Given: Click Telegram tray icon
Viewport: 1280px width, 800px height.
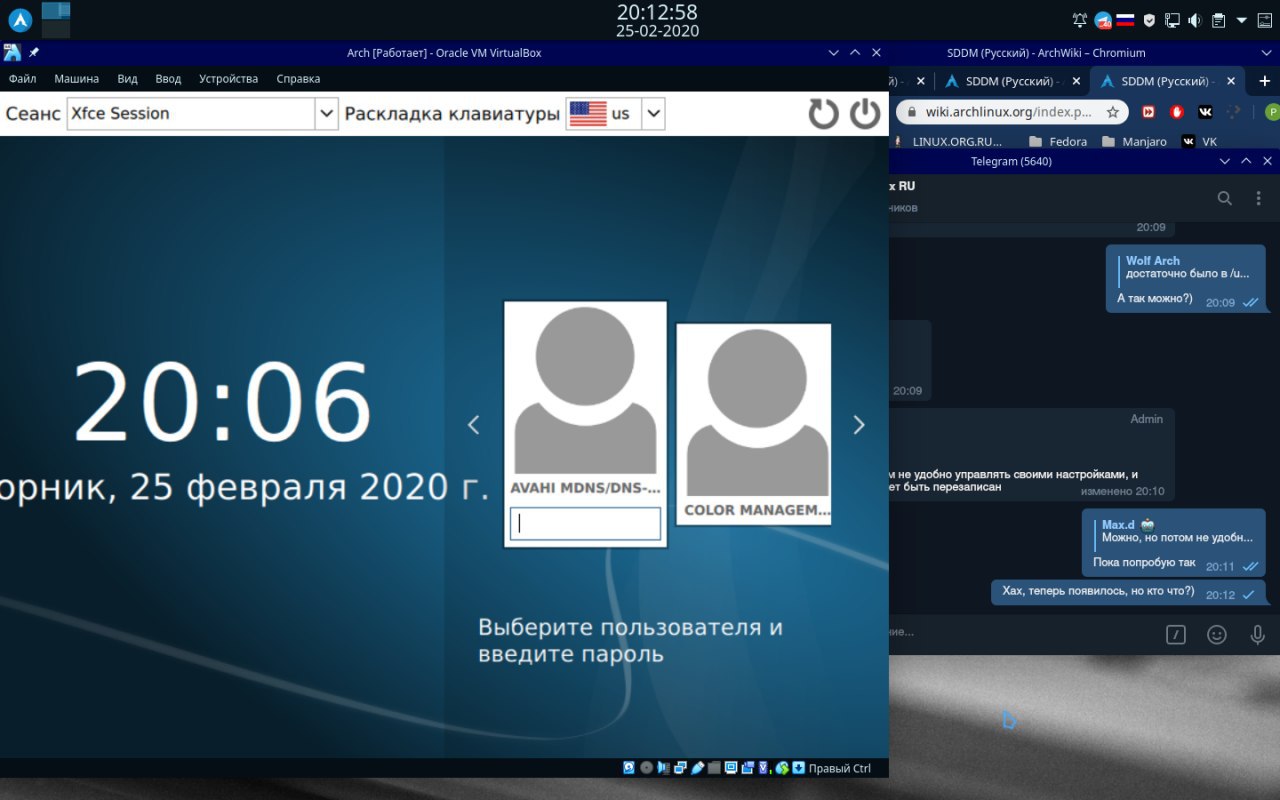Looking at the screenshot, I should [1103, 20].
